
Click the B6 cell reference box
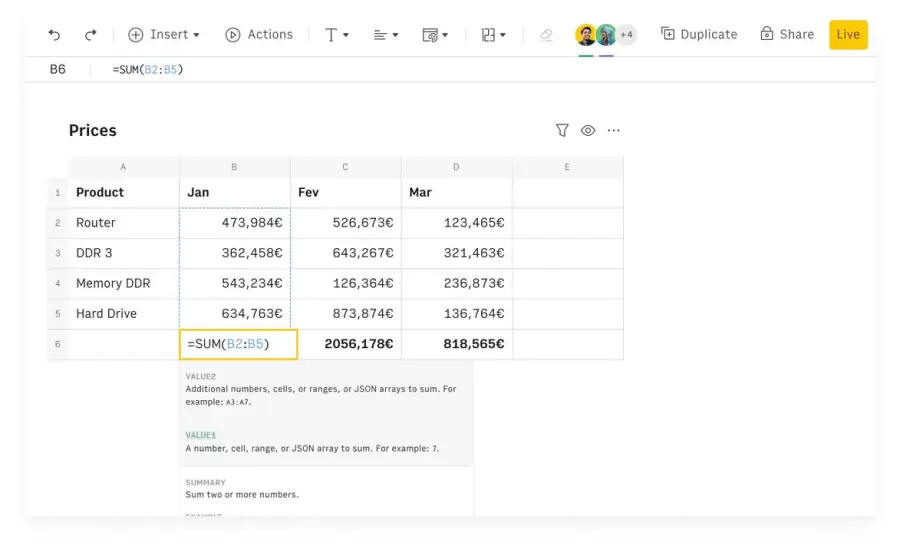click(x=57, y=69)
